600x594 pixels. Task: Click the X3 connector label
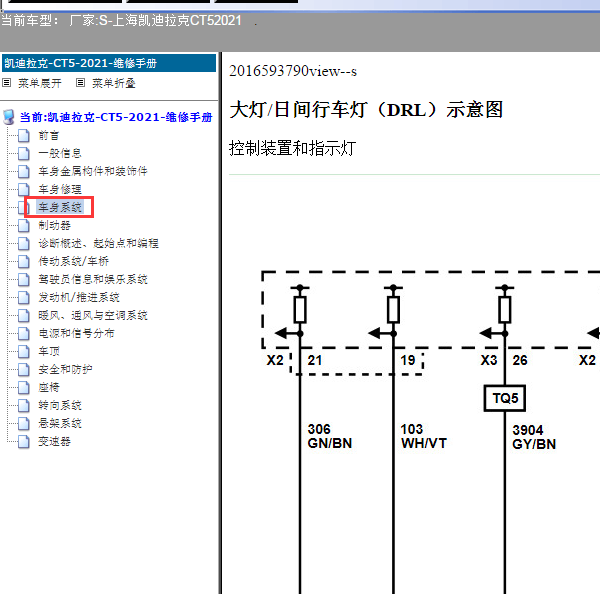click(489, 360)
